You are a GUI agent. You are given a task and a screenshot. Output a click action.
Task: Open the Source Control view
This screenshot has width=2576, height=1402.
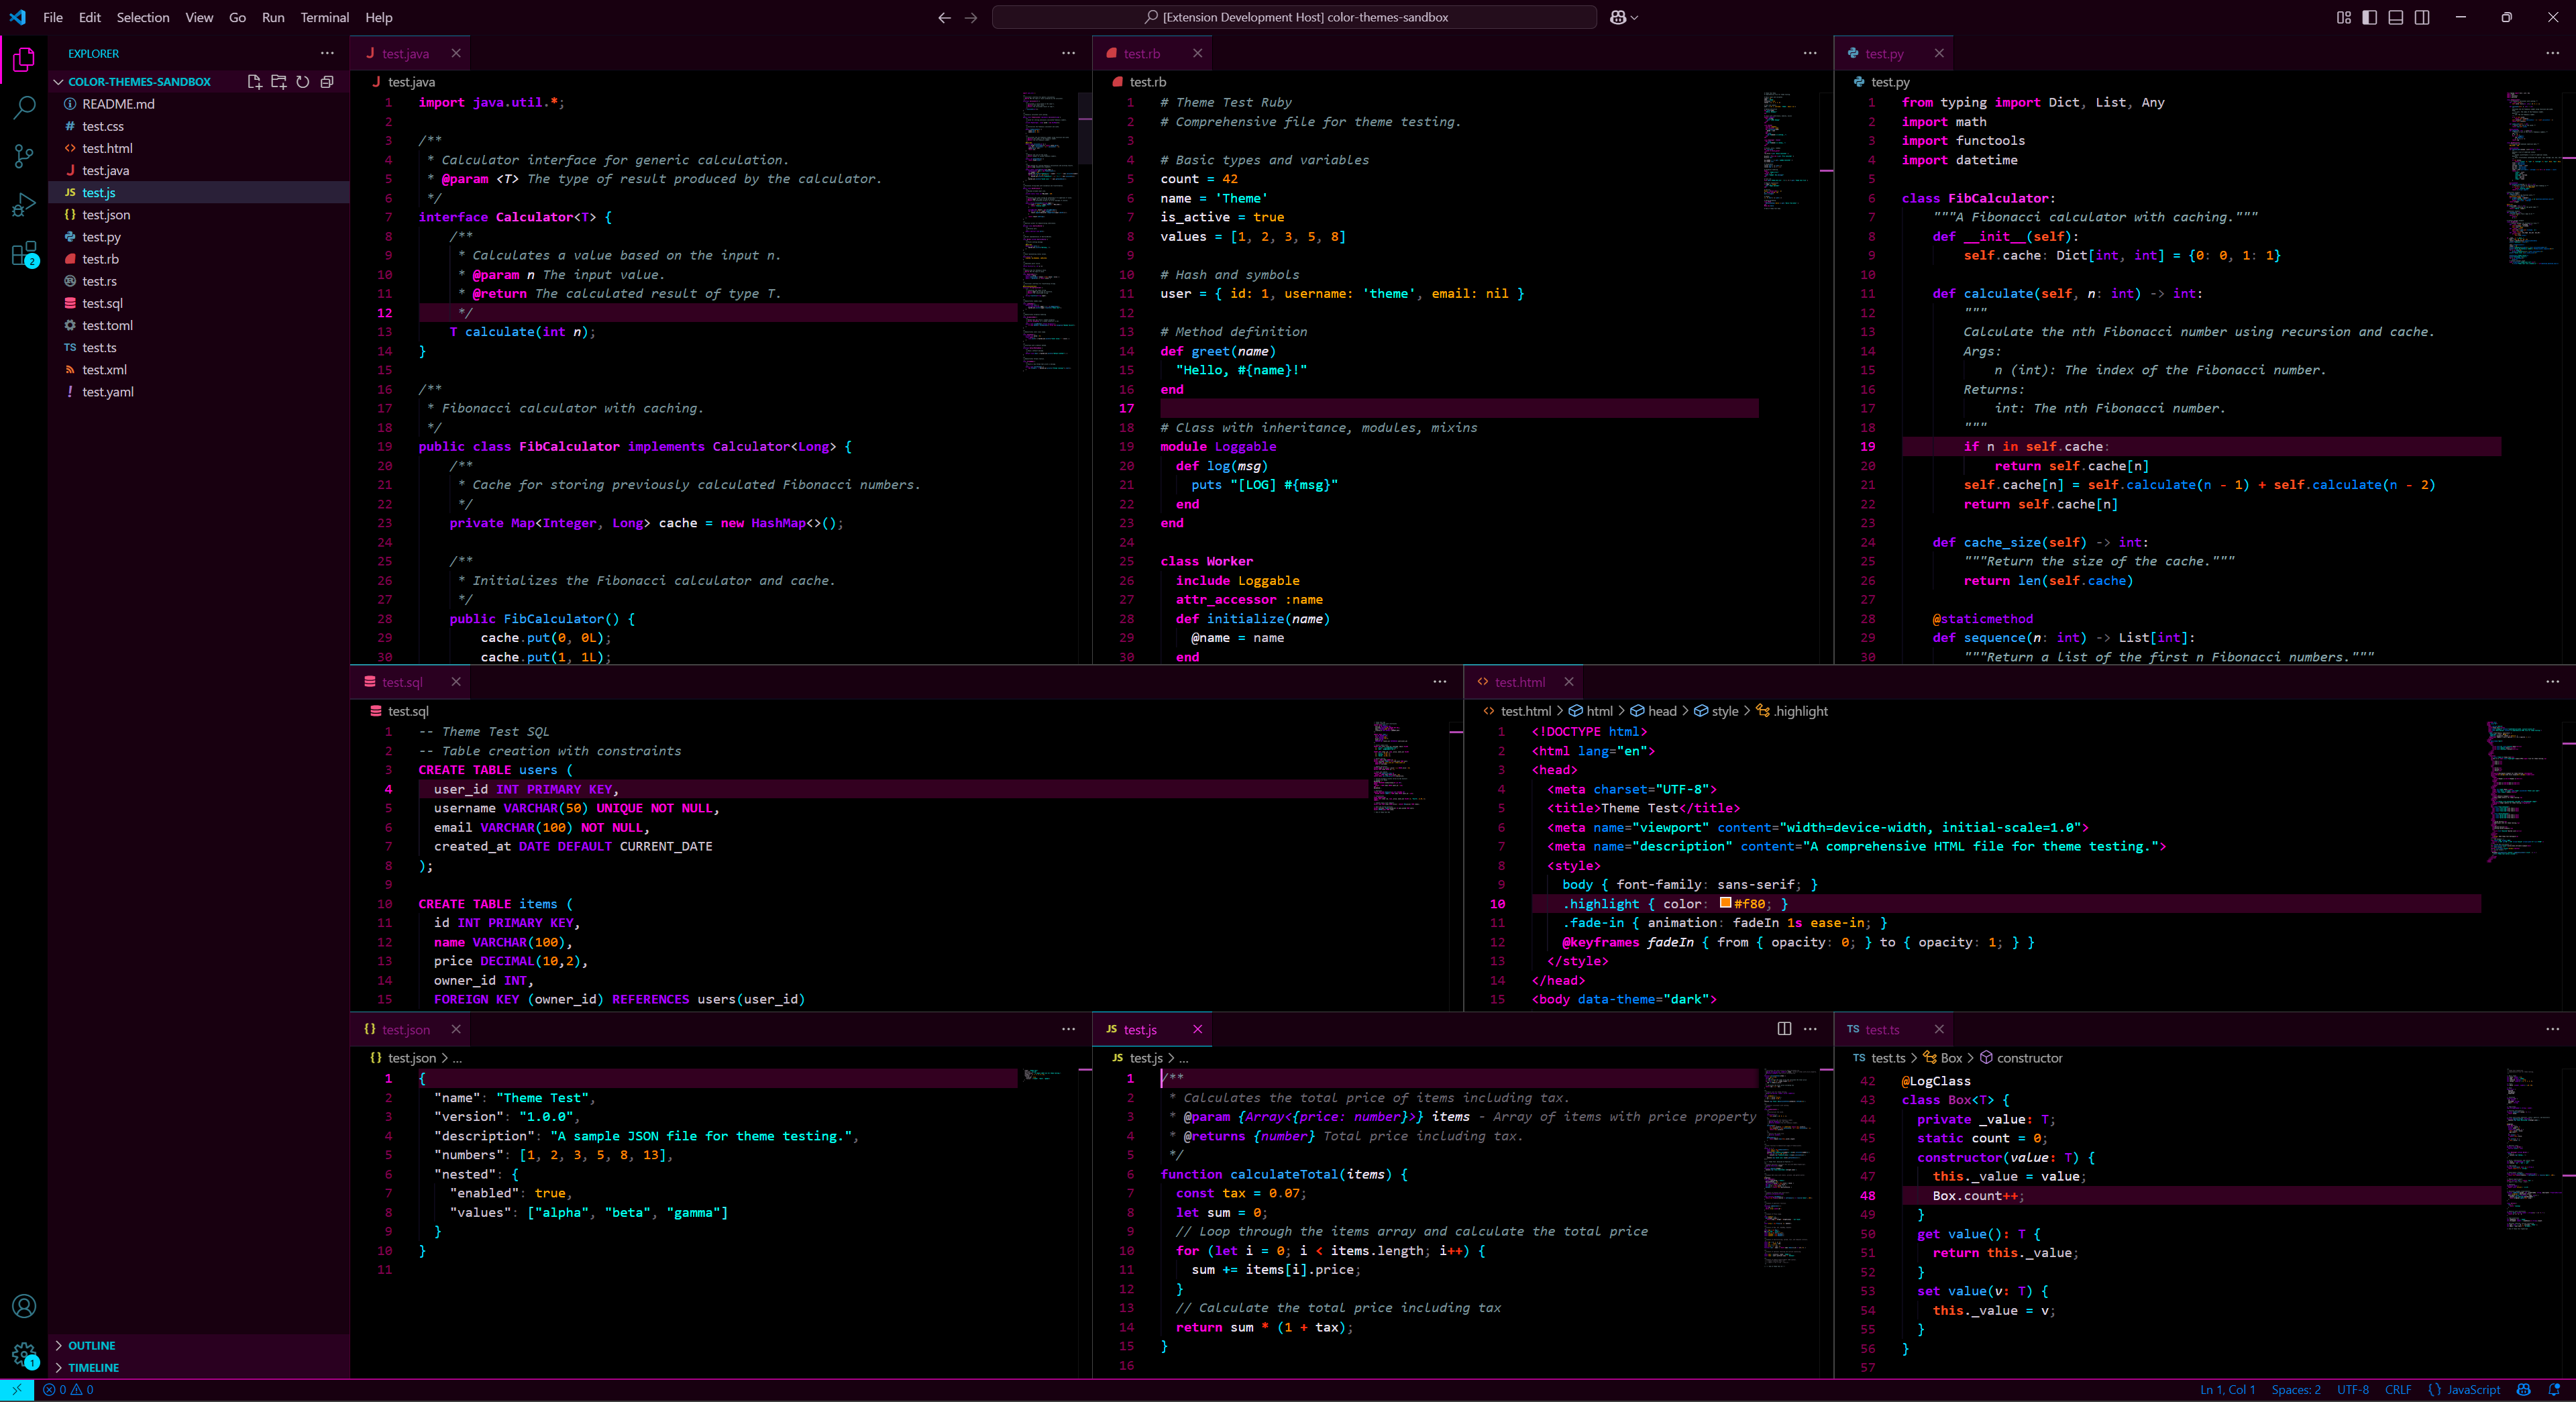pyautogui.click(x=24, y=156)
